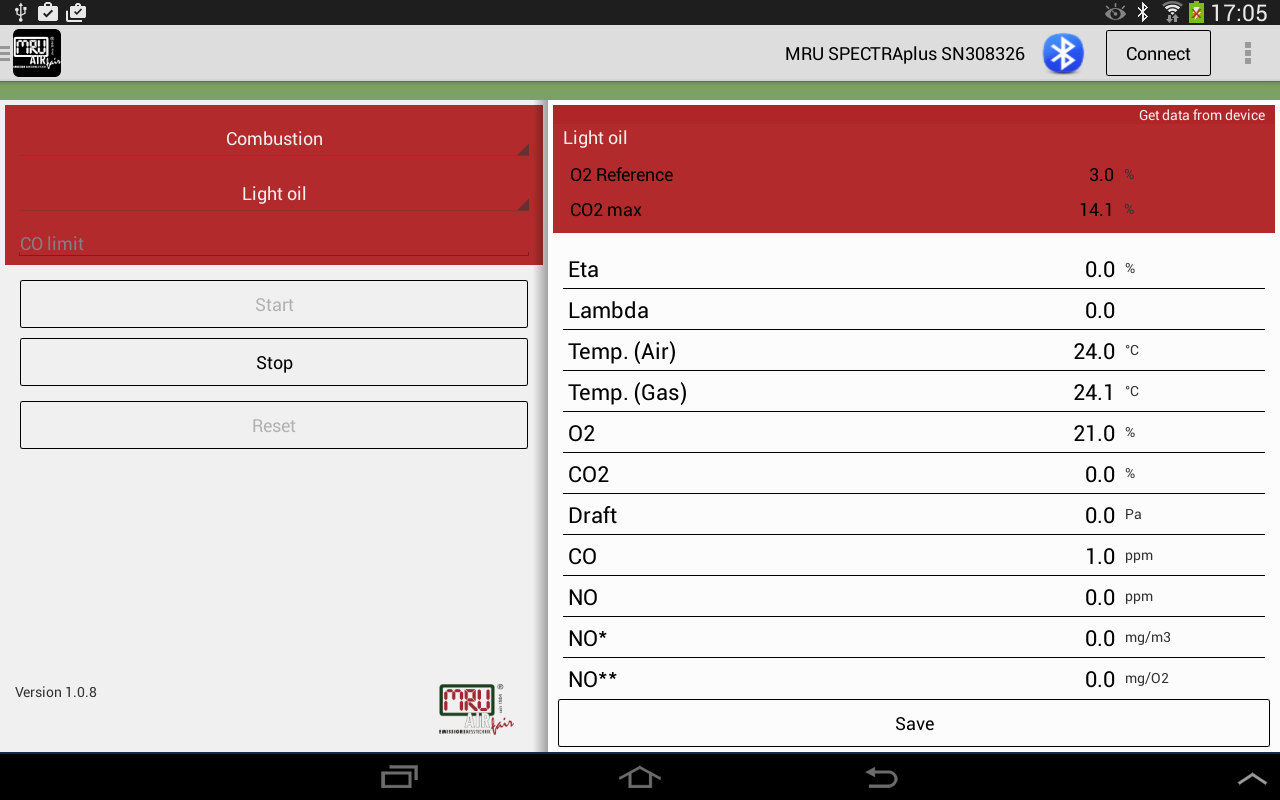Screen dimensions: 1280x800
Task: Save the current measurement values
Action: (912, 723)
